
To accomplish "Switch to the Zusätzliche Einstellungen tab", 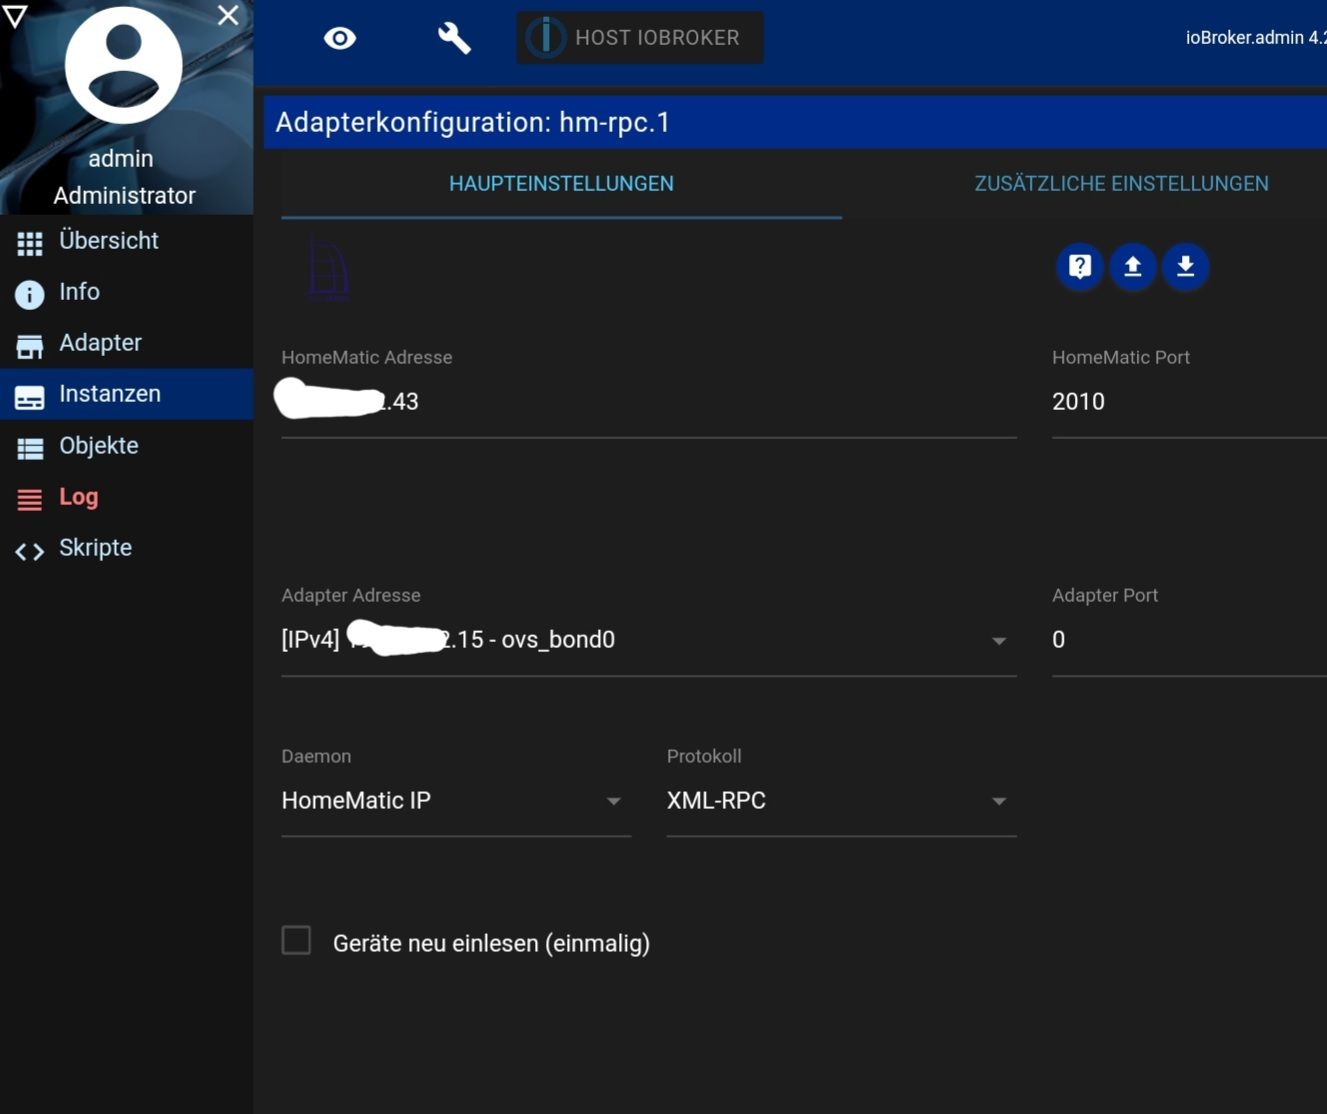I will [x=1121, y=184].
